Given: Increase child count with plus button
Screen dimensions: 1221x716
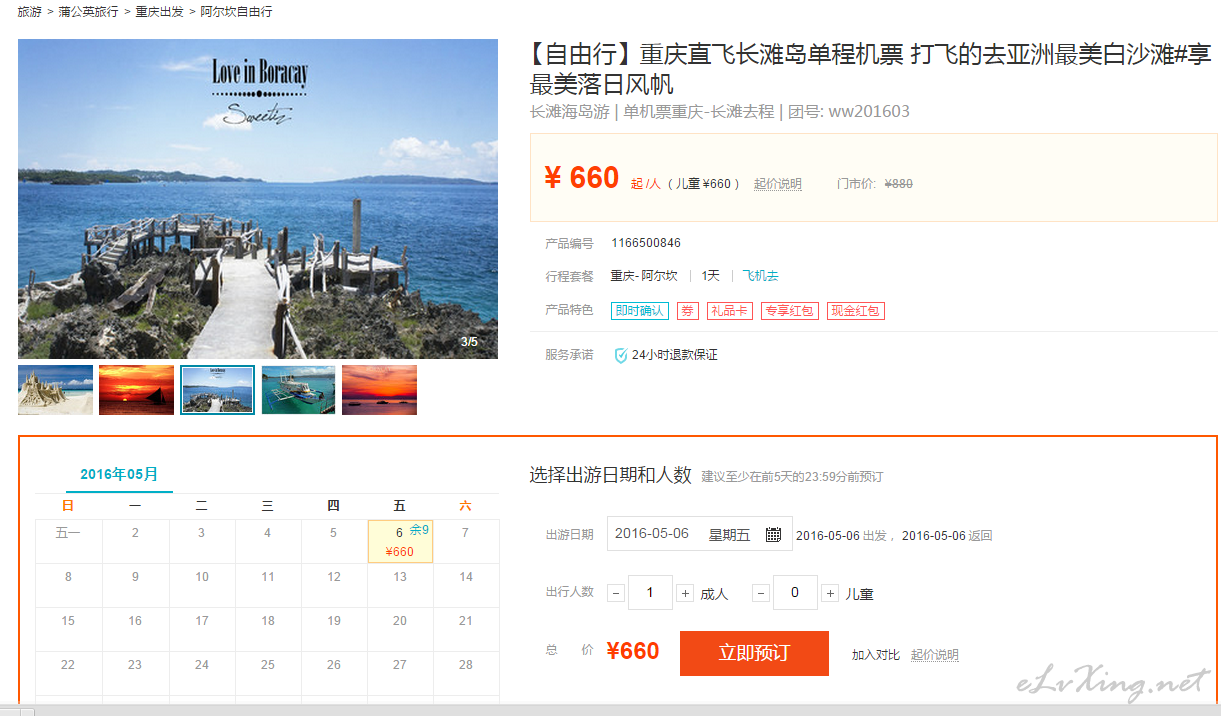Looking at the screenshot, I should tap(830, 593).
